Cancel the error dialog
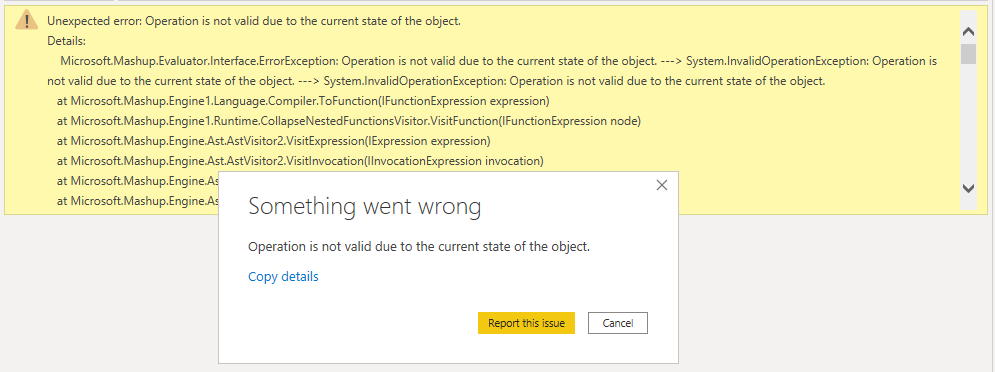The height and width of the screenshot is (372, 995). (617, 323)
